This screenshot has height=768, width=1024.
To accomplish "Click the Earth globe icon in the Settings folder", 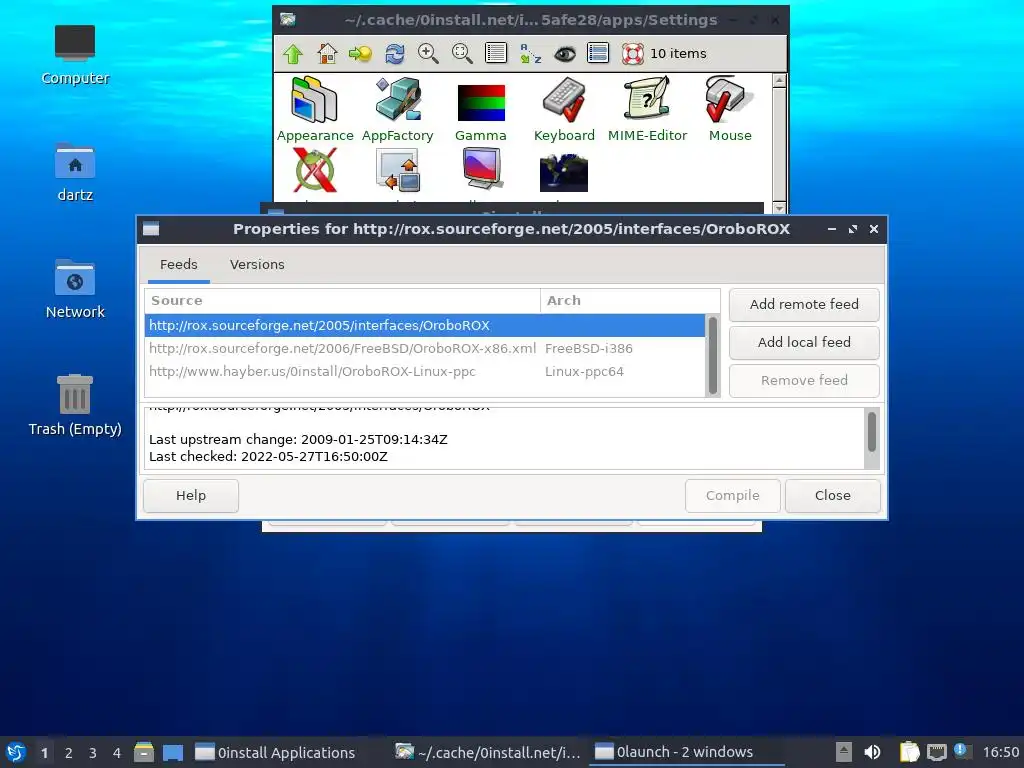I will point(564,173).
